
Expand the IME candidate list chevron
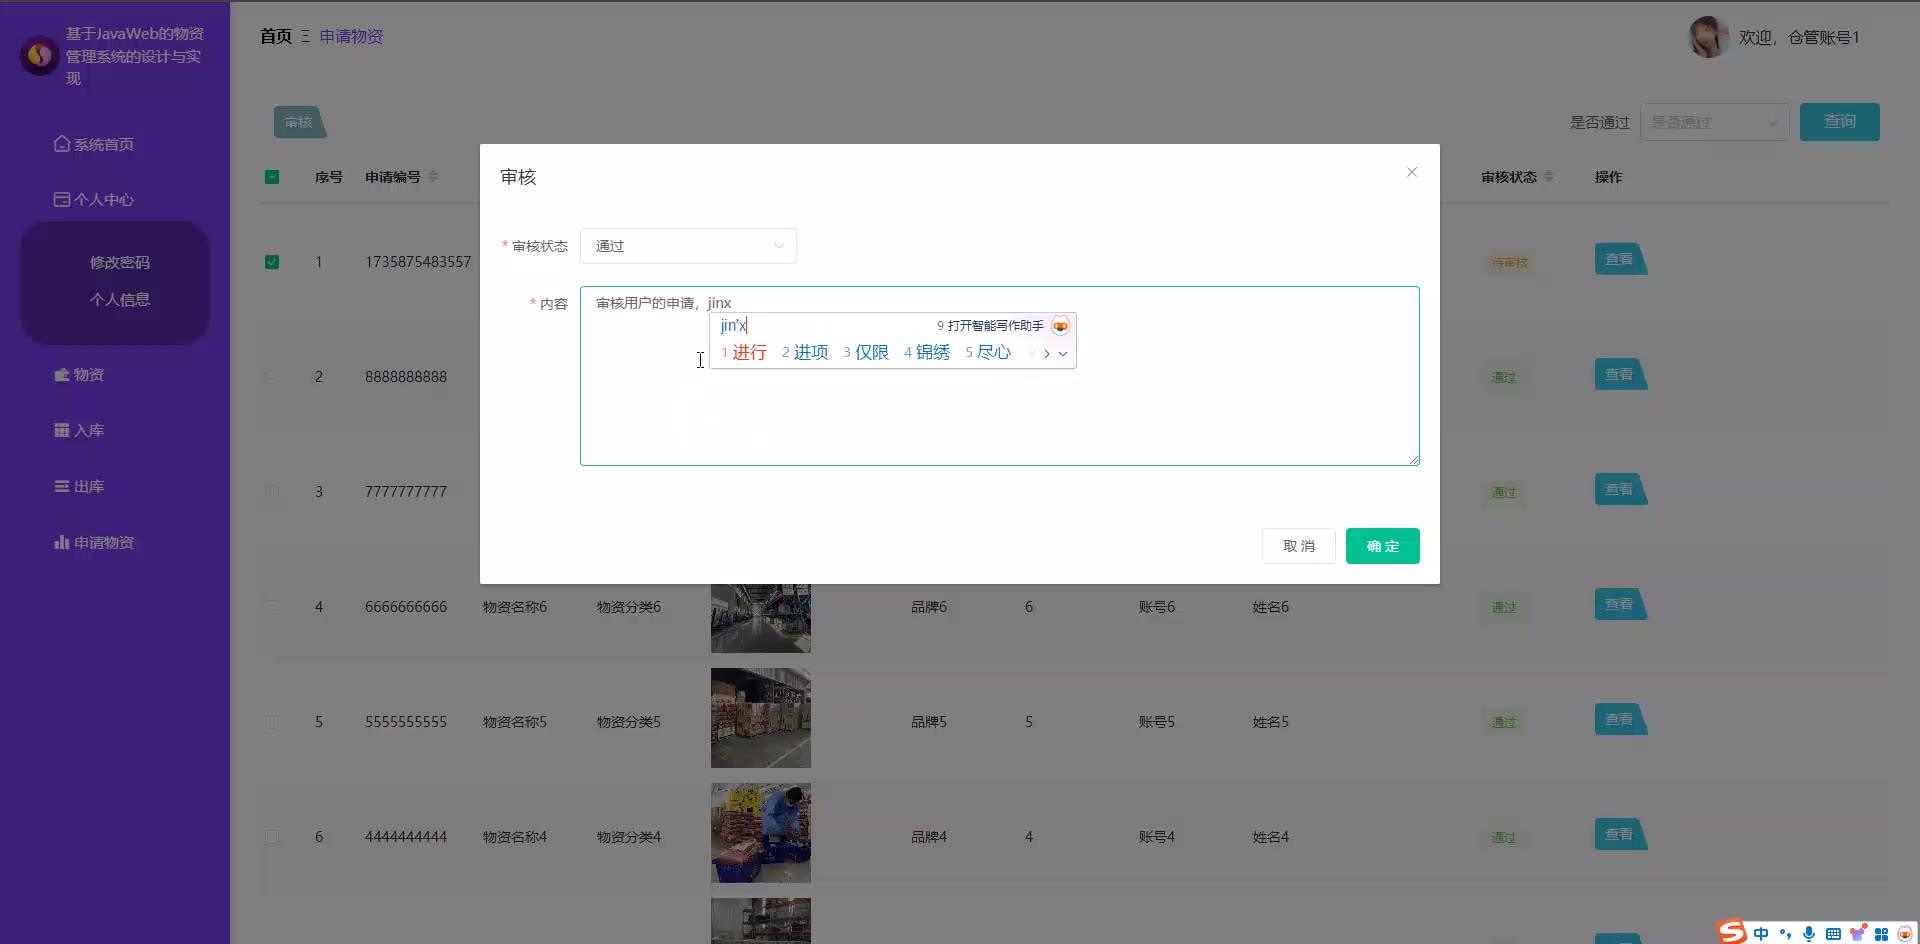coord(1063,353)
